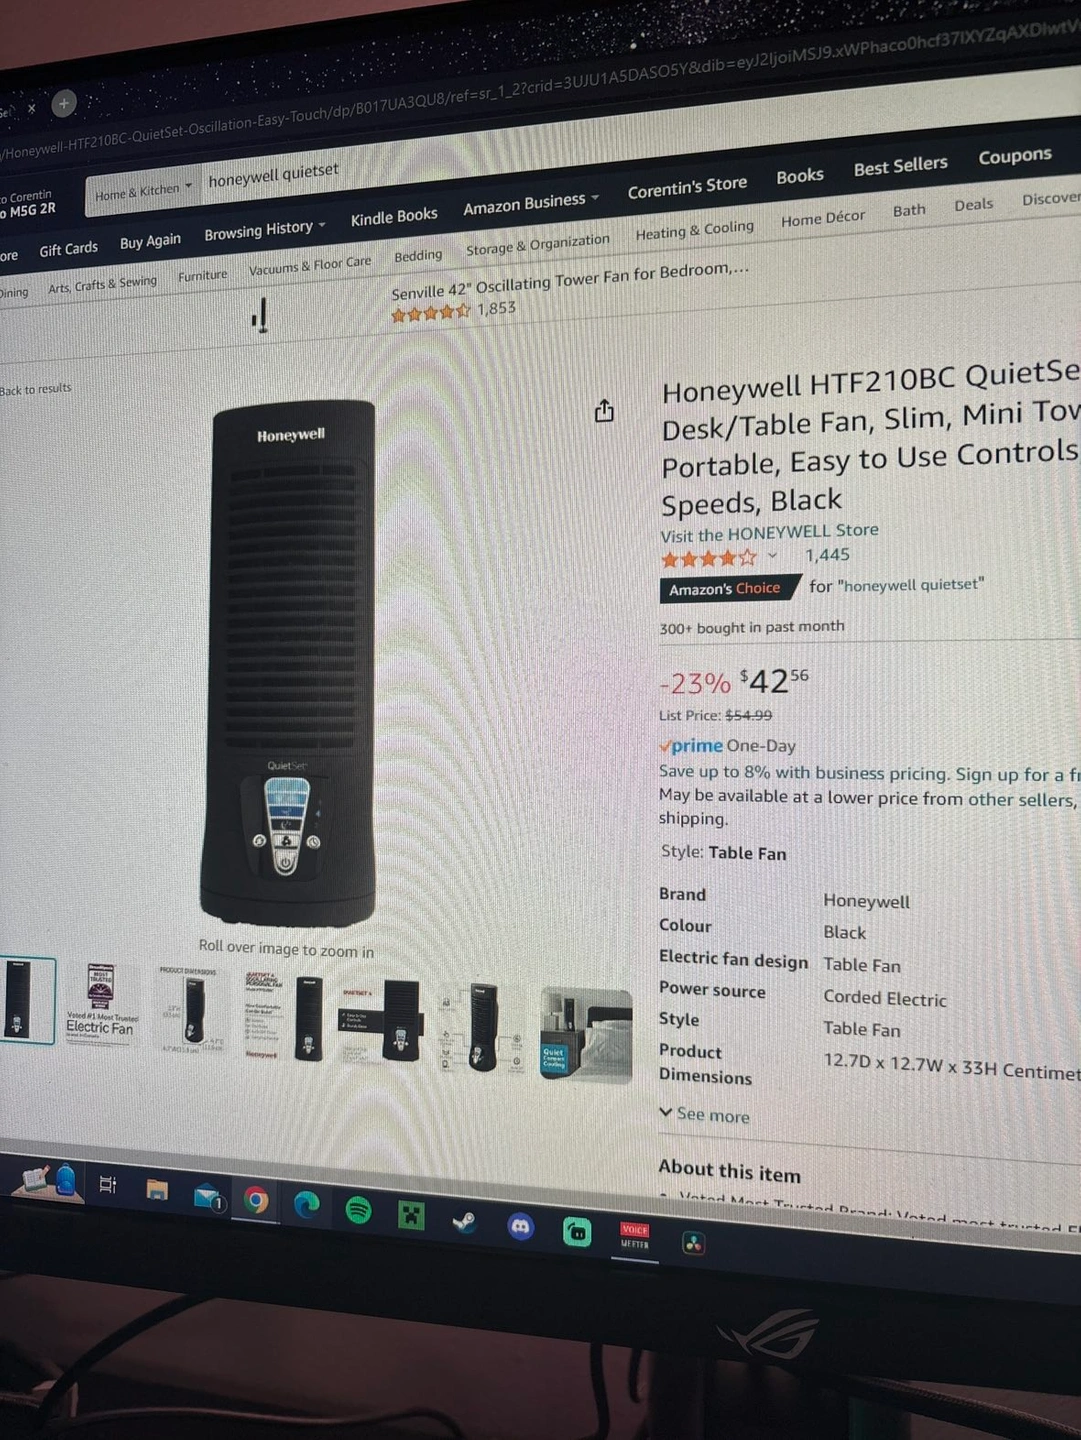Expand See more product details
This screenshot has width=1081, height=1440.
tap(704, 1114)
